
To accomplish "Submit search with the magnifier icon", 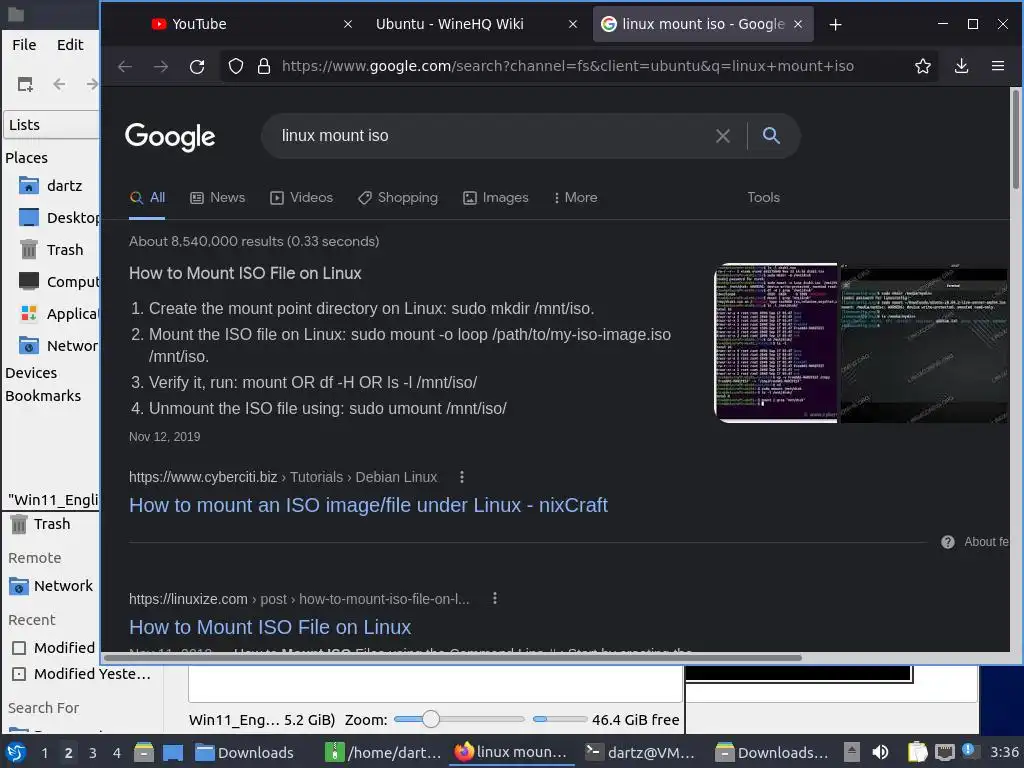I will [x=771, y=135].
